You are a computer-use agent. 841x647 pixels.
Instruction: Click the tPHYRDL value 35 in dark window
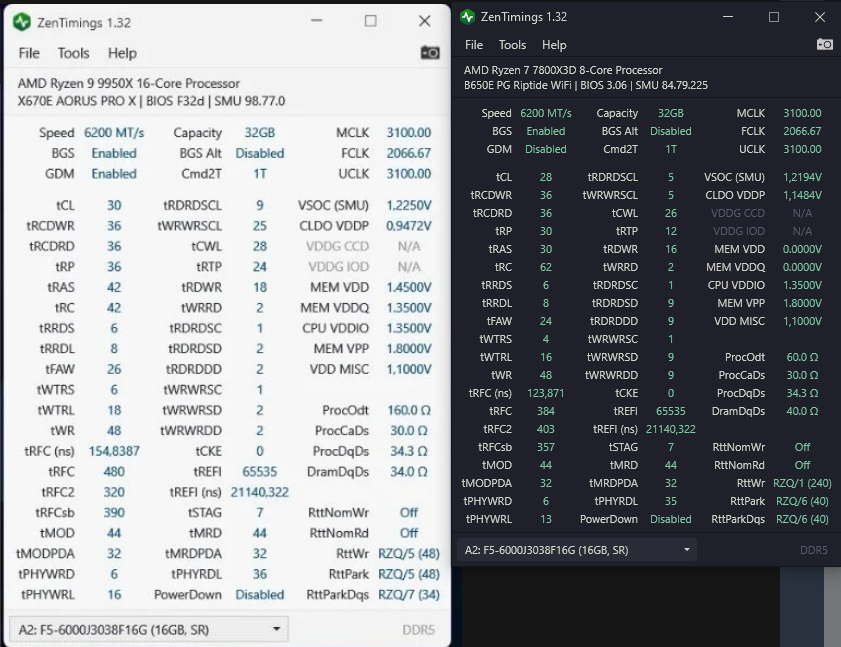[x=671, y=501]
